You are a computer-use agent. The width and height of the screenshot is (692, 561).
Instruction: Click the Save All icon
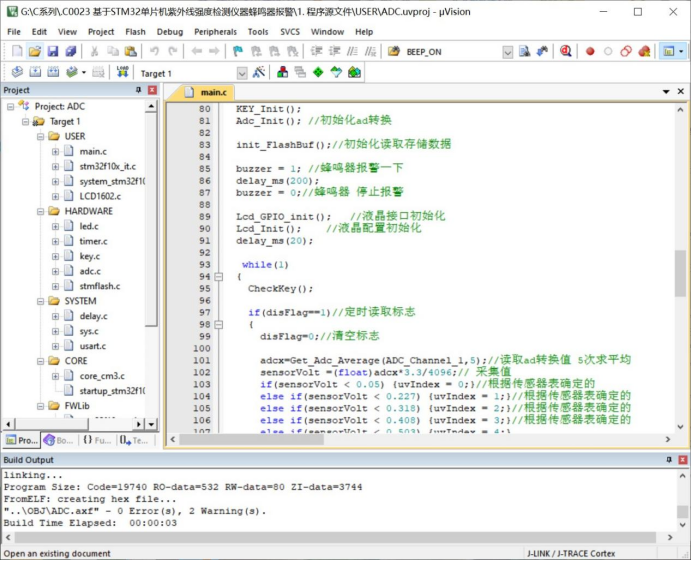pos(71,51)
